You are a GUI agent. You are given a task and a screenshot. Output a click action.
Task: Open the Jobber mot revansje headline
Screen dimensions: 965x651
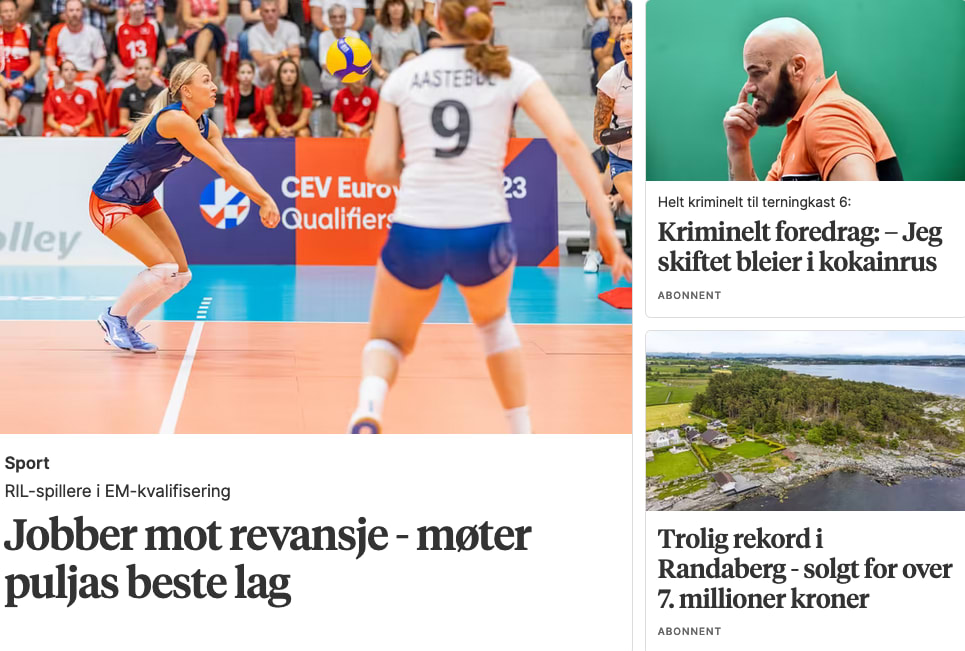point(268,559)
